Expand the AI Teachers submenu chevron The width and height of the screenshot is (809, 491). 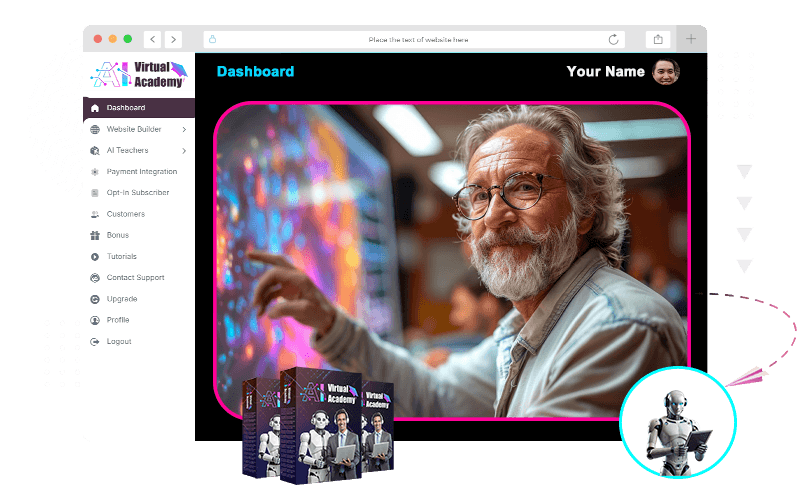click(x=184, y=150)
